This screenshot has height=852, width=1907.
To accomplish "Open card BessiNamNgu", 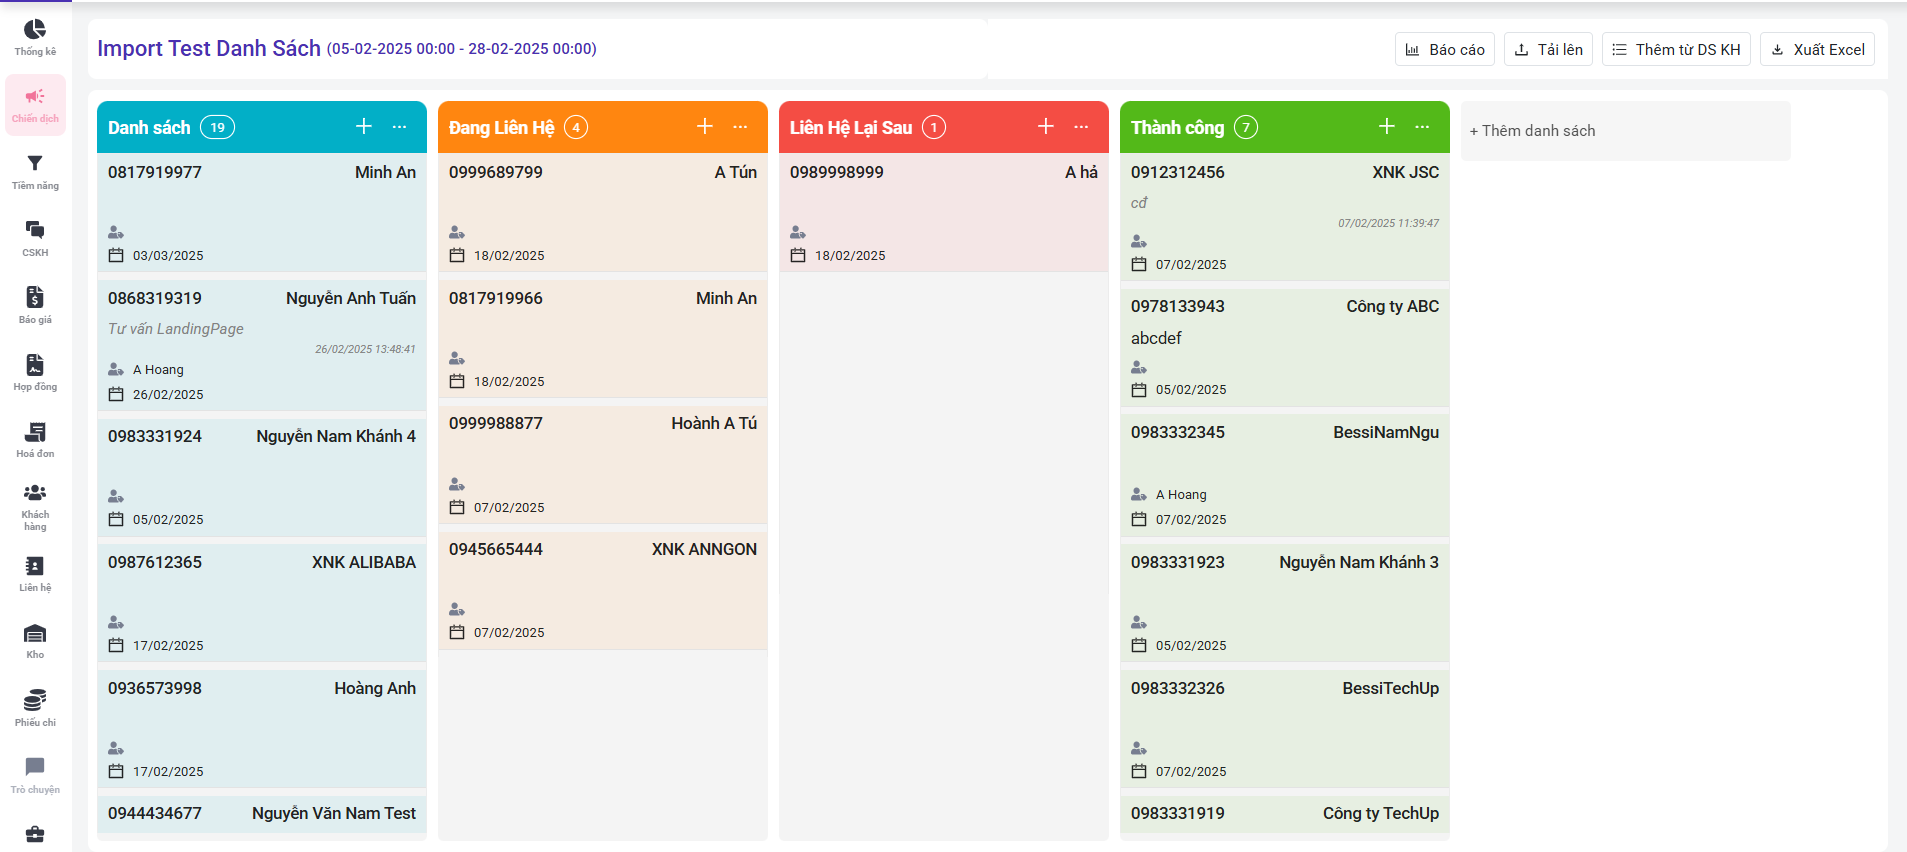I will click(x=1285, y=475).
